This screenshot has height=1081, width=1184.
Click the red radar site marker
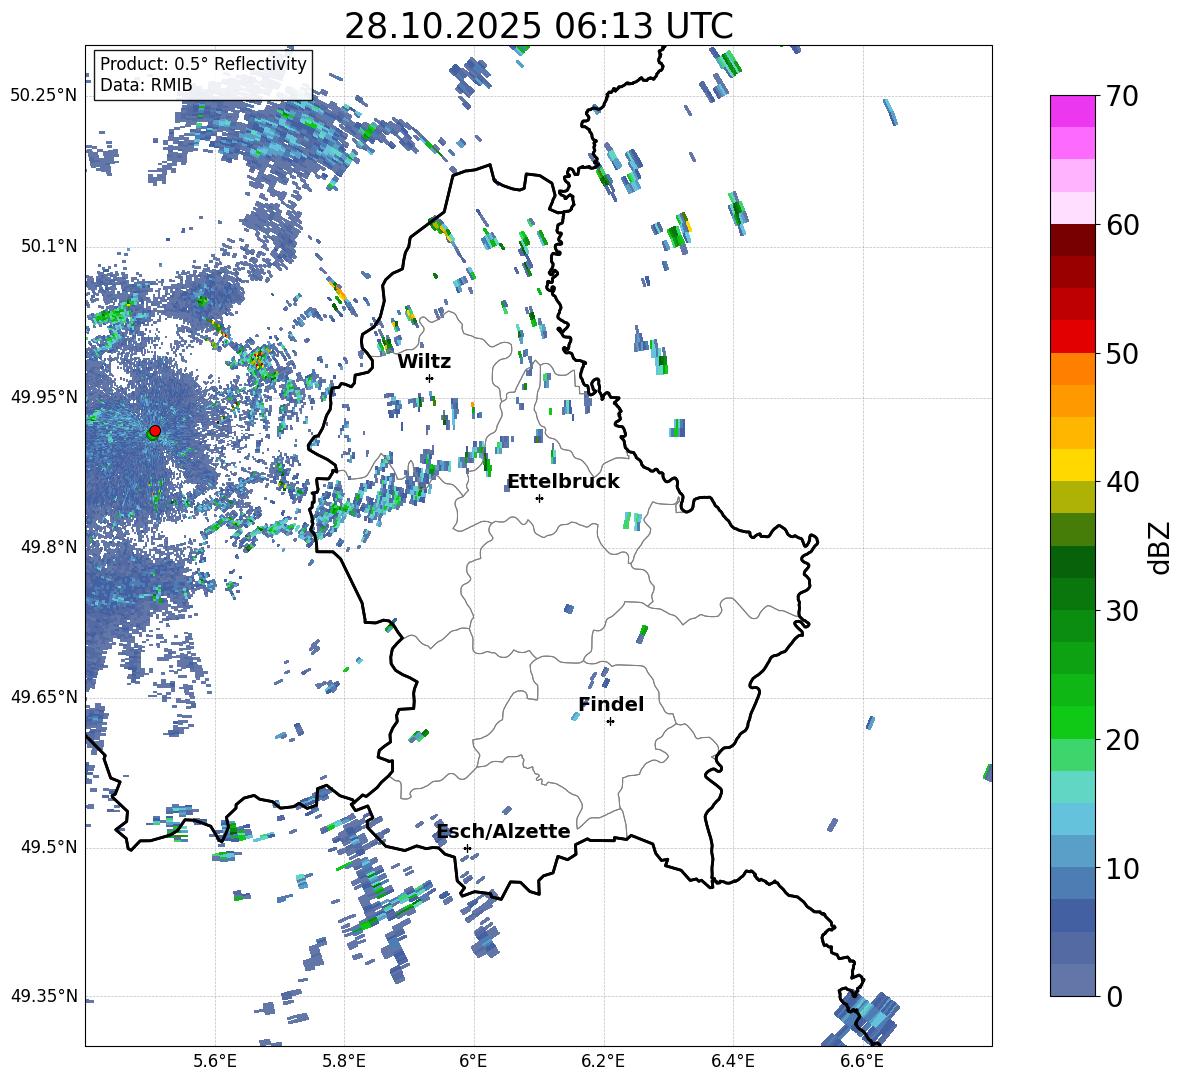point(154,431)
